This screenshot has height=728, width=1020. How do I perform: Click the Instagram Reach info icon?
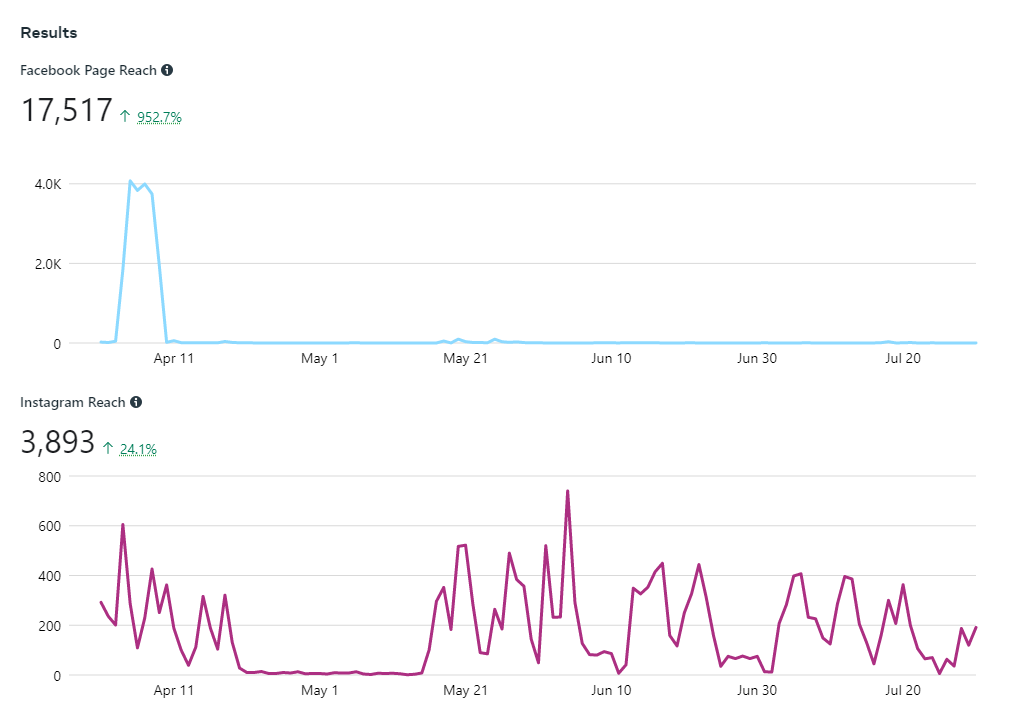click(x=136, y=402)
